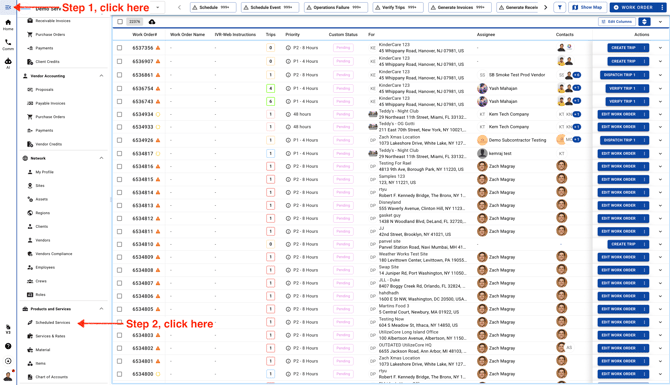Open the Help question-mark icon

point(8,346)
